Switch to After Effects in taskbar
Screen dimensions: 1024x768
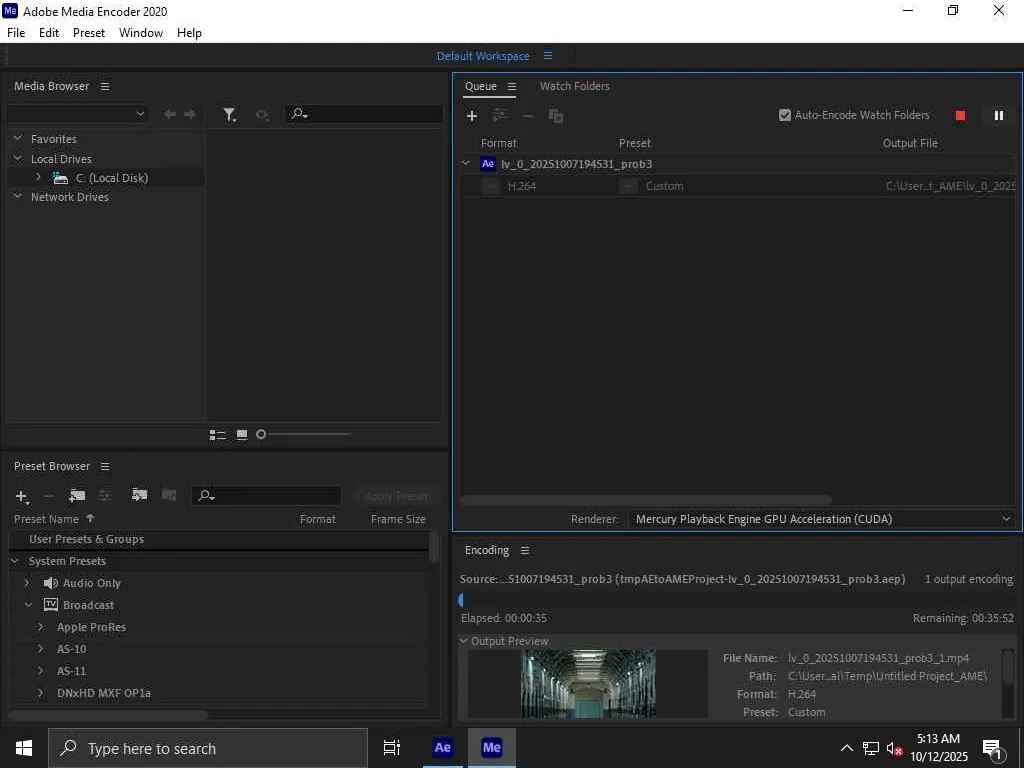click(442, 748)
